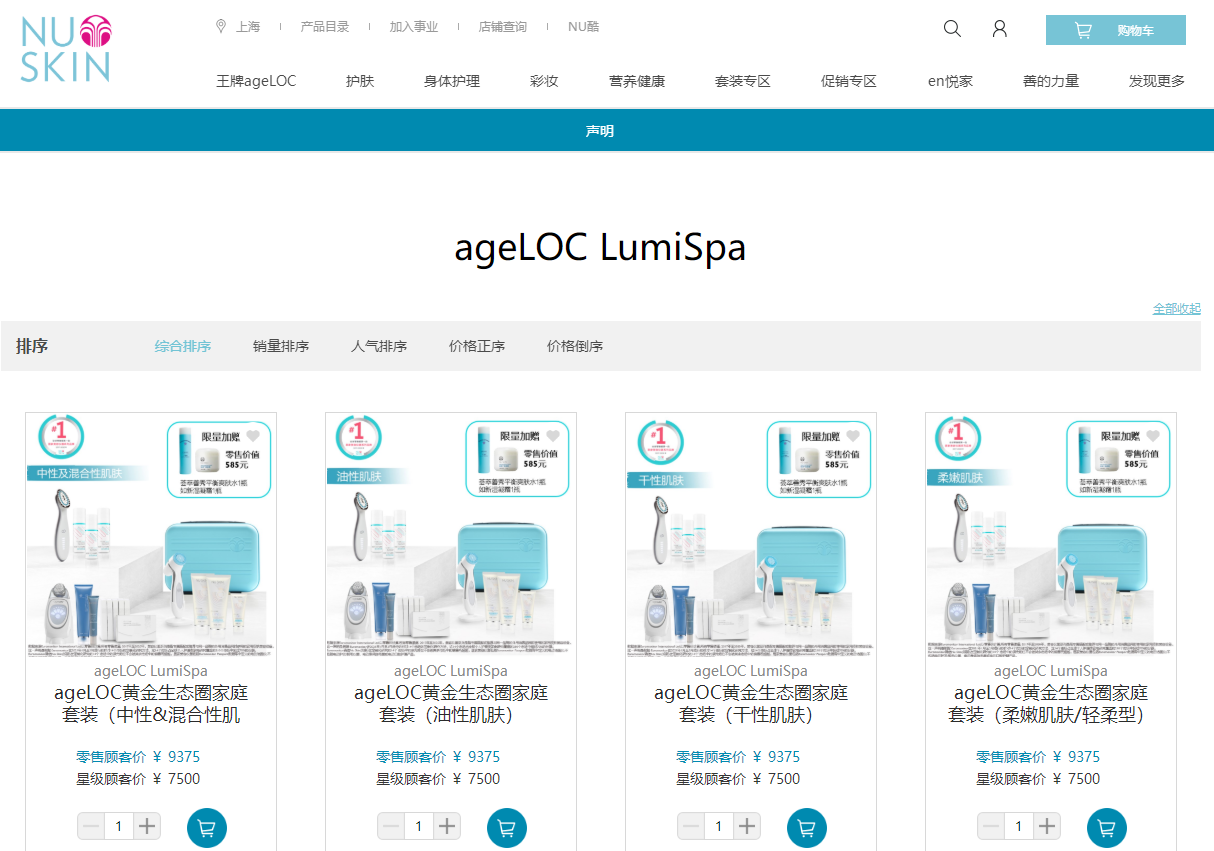Favorite the 柔嫩肌肤 product heart
Image resolution: width=1214 pixels, height=851 pixels.
(1153, 435)
